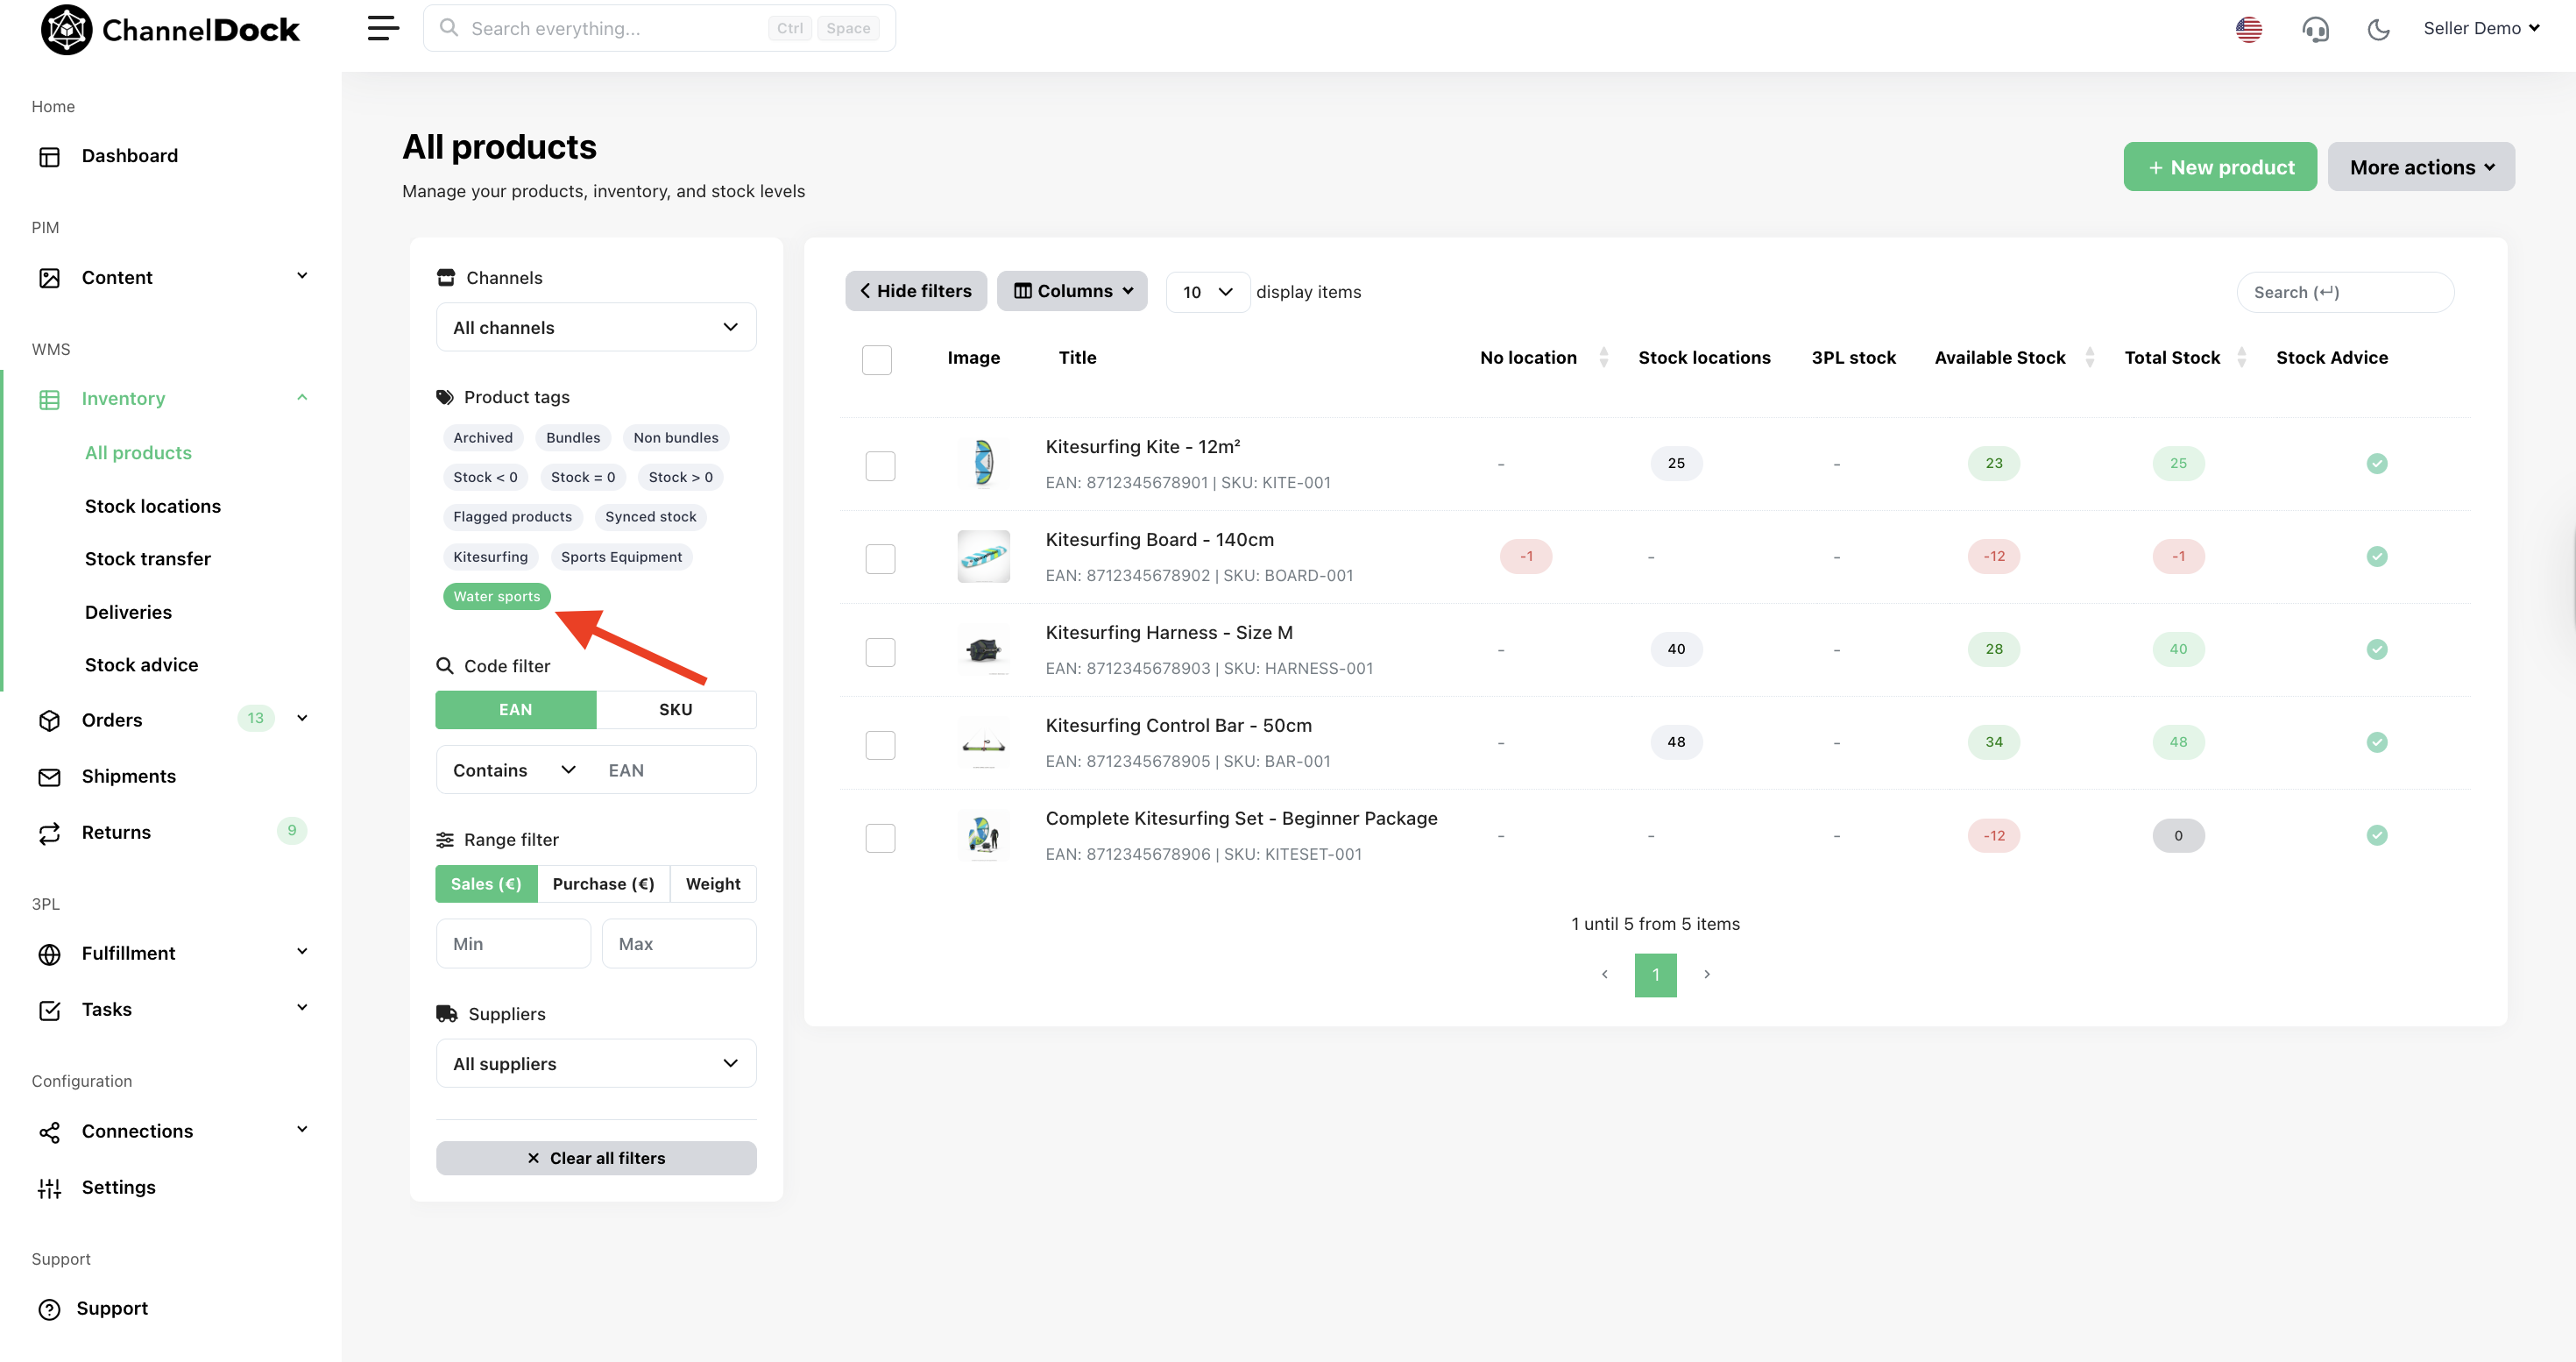
Task: Open the headset support icon
Action: [2315, 29]
